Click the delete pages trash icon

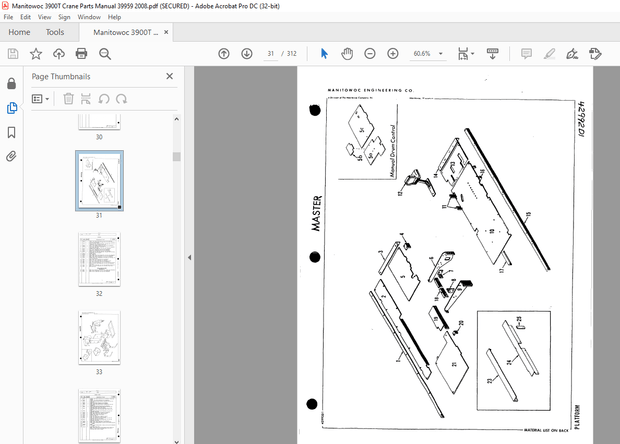point(68,99)
